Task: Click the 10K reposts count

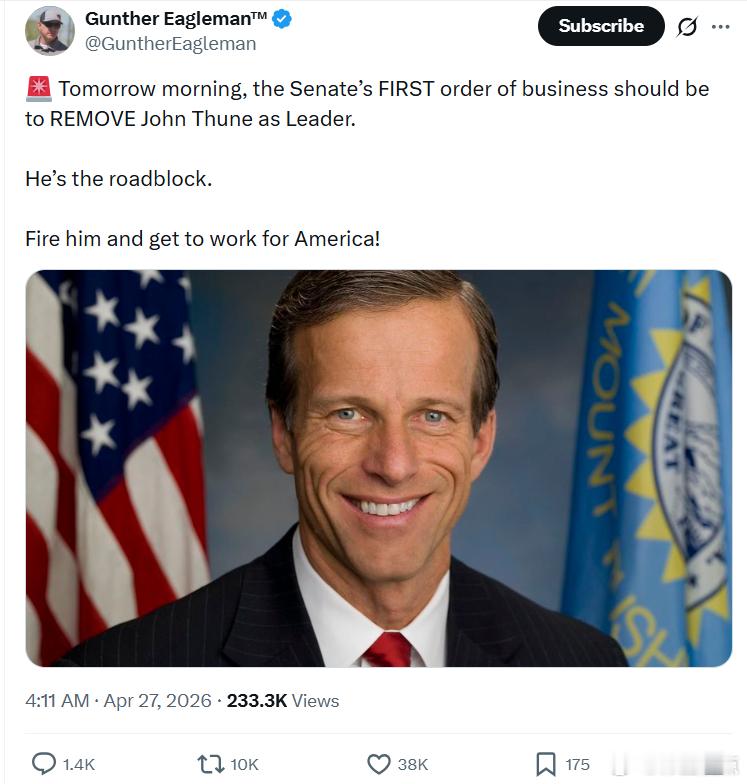Action: tap(245, 764)
